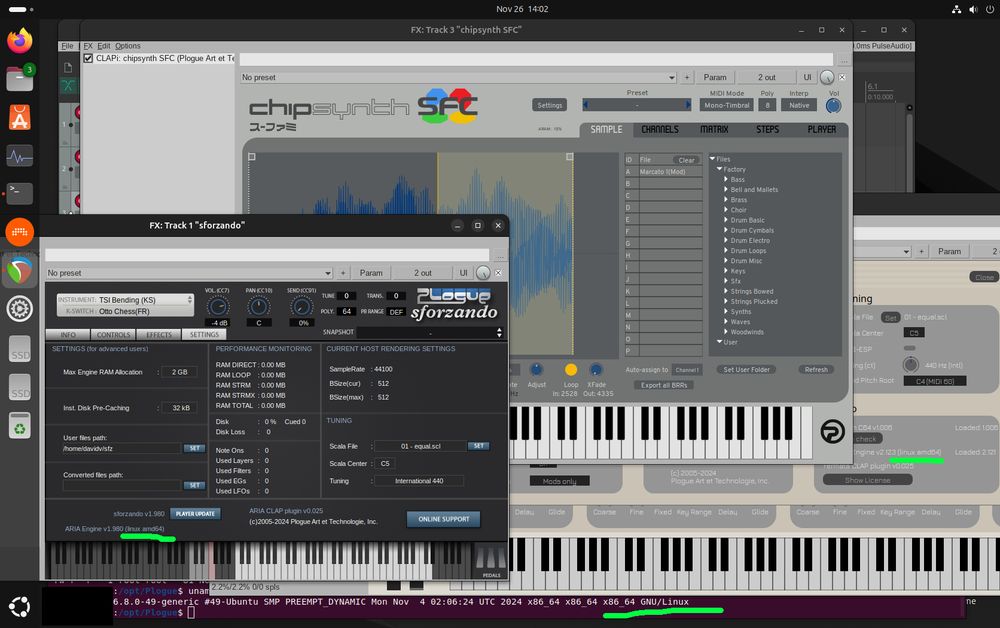
Task: Click the sforzando FX wet/dry mix knob
Action: pyautogui.click(x=483, y=273)
